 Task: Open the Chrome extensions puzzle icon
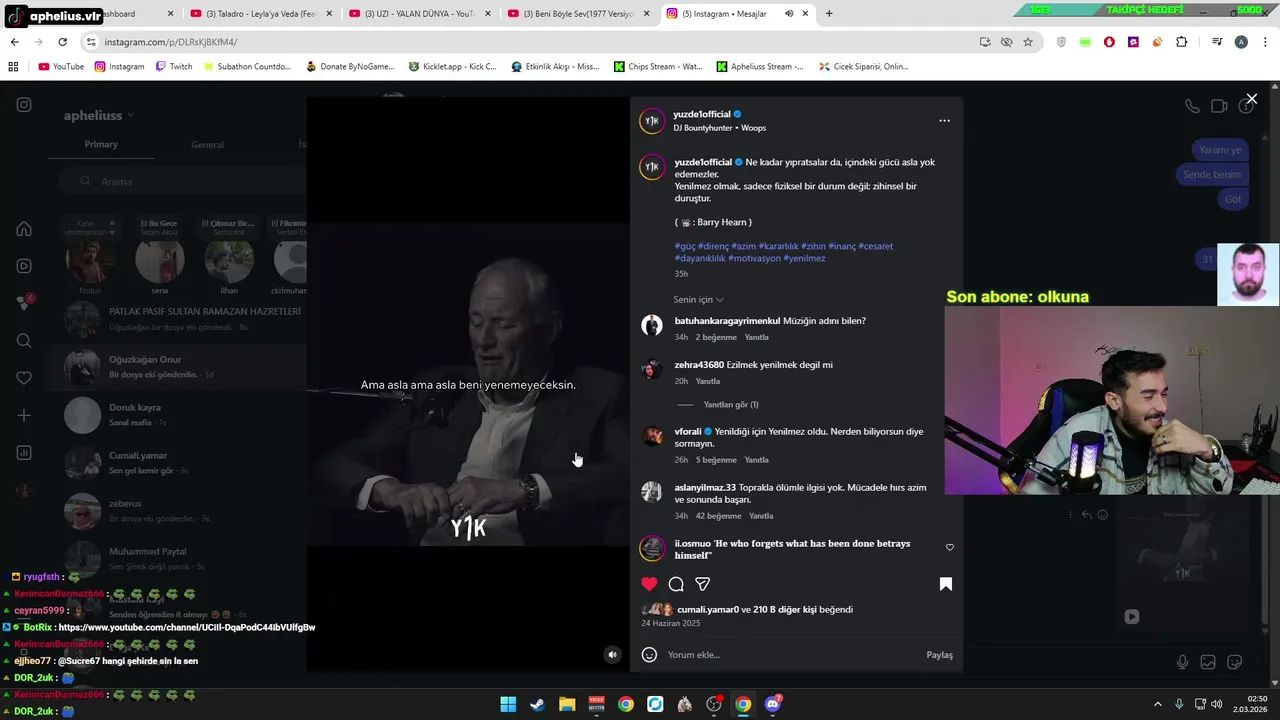[1181, 42]
